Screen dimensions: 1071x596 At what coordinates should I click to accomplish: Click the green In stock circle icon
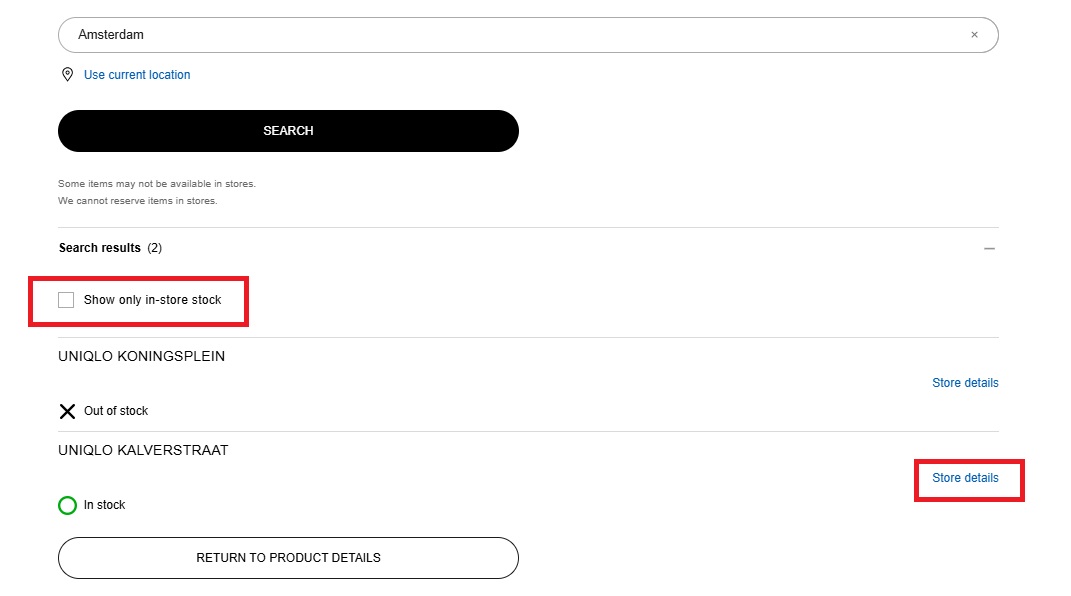tap(68, 506)
